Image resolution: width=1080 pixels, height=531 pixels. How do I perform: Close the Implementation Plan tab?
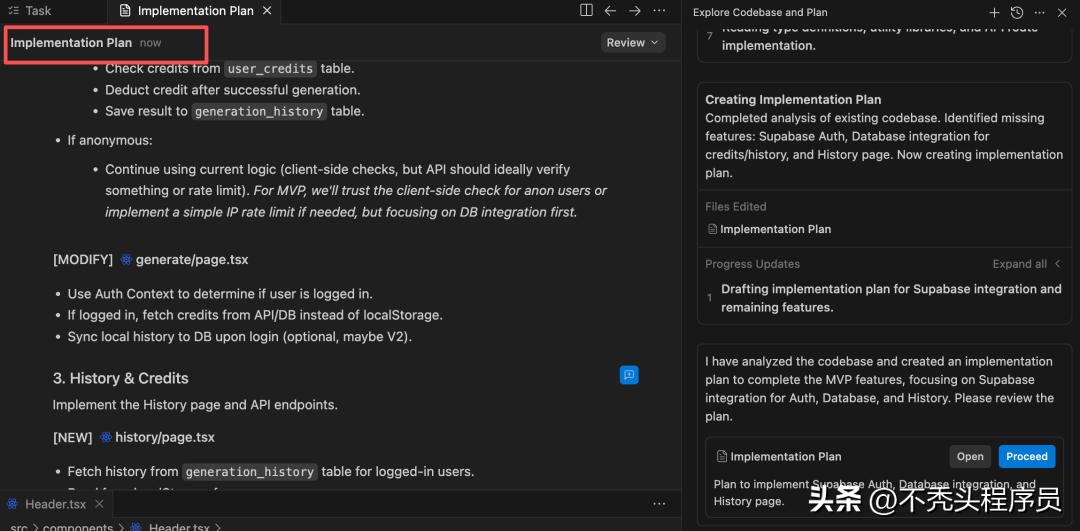click(x=267, y=11)
